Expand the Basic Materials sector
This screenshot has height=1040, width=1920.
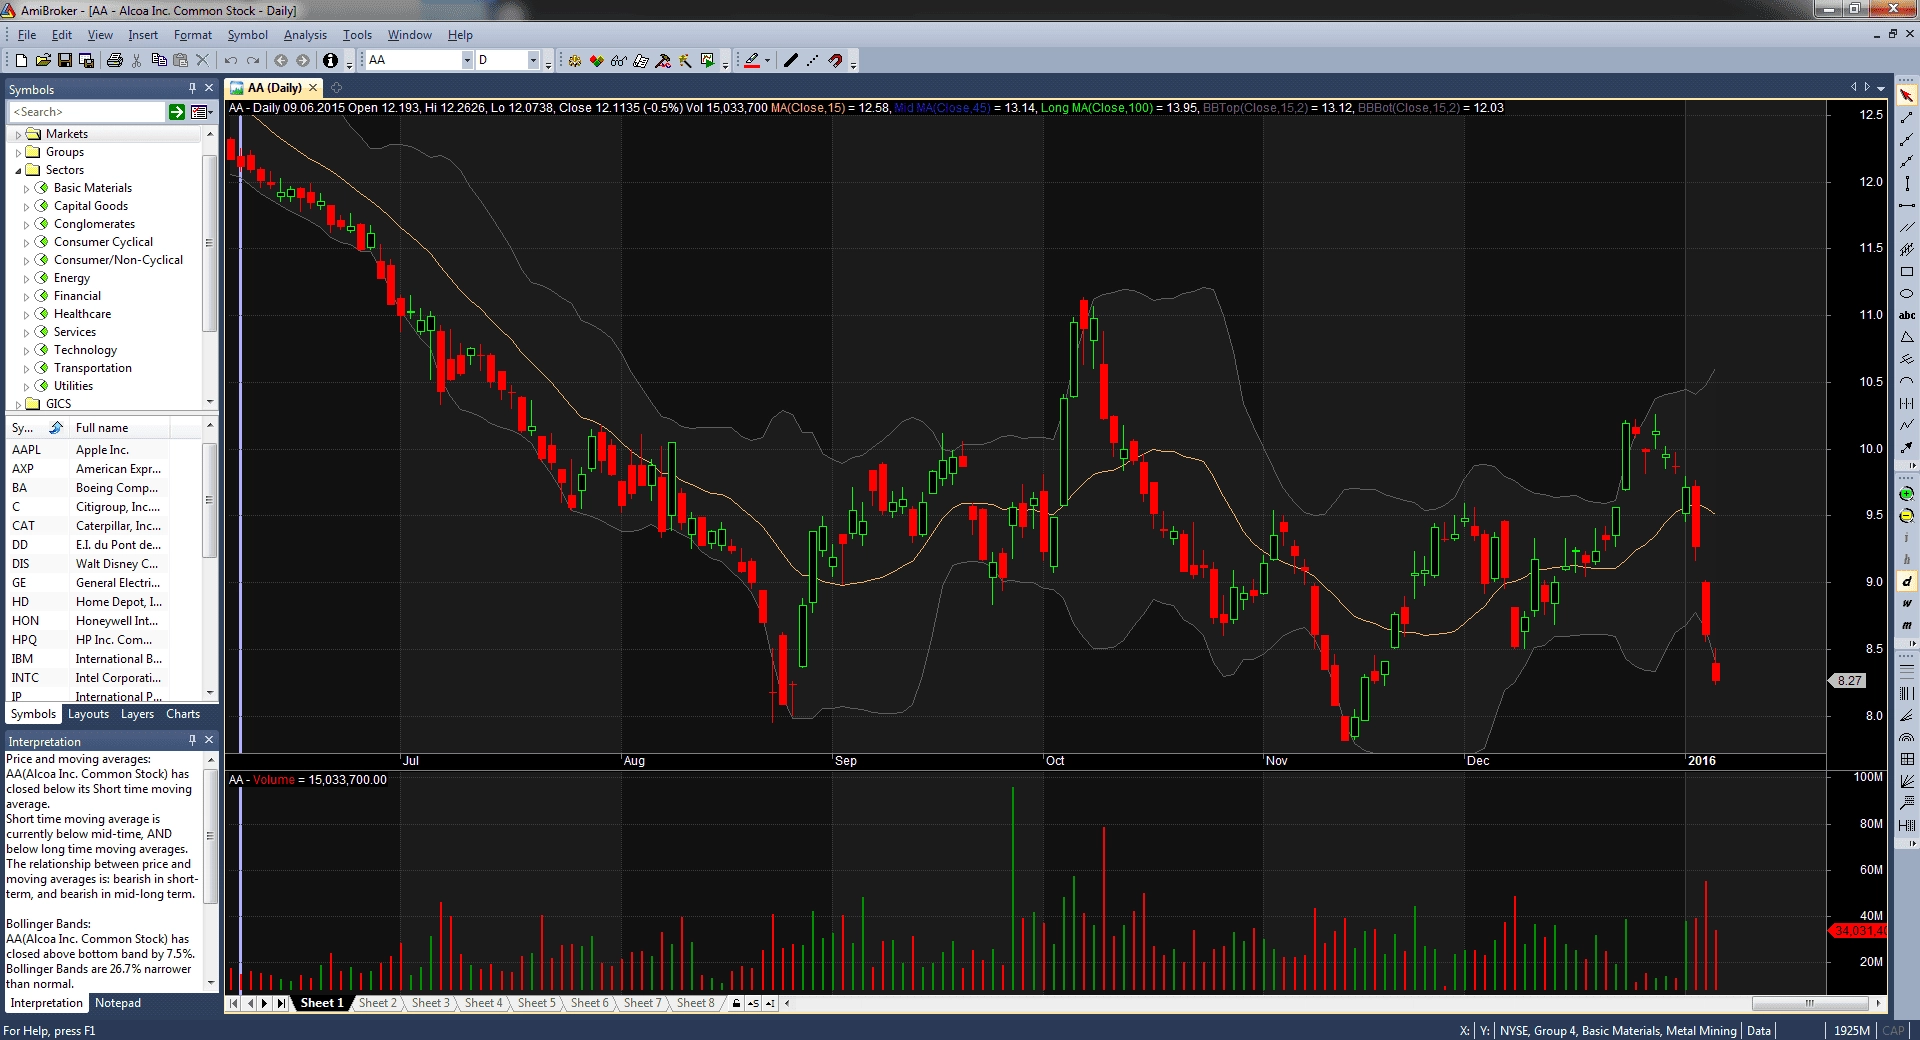click(x=27, y=188)
